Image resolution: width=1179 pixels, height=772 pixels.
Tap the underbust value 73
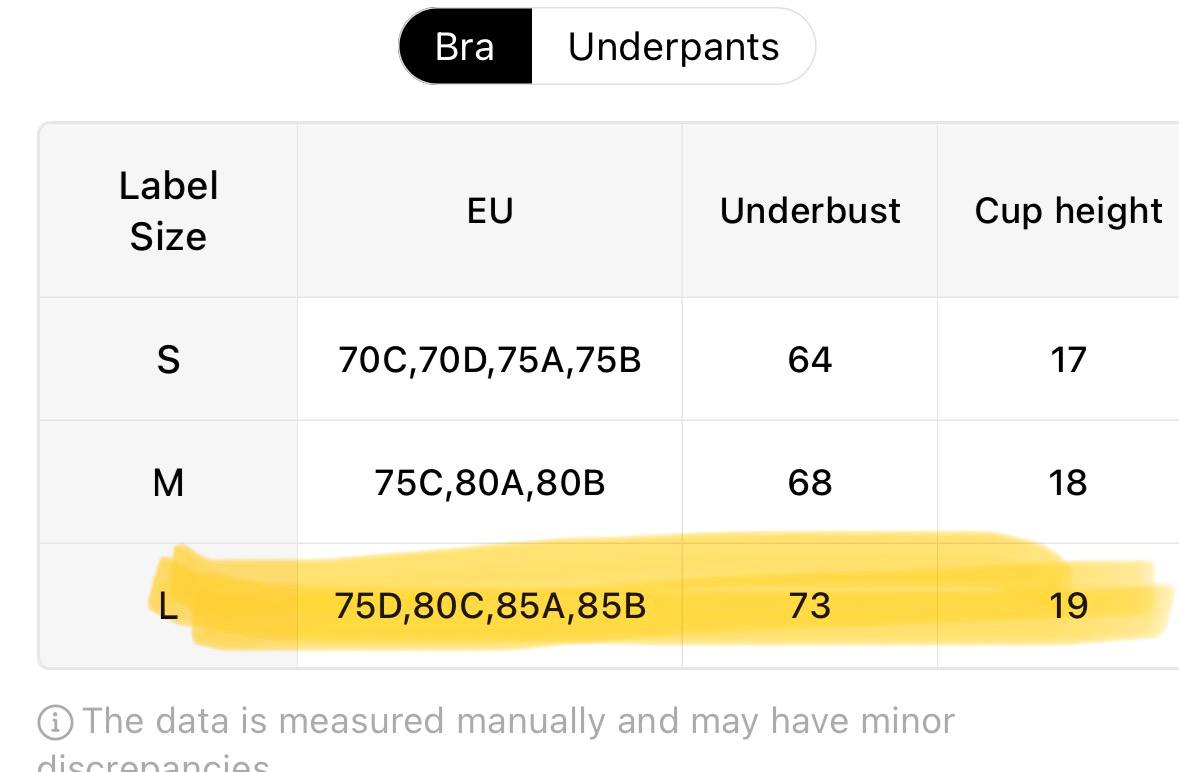[810, 605]
